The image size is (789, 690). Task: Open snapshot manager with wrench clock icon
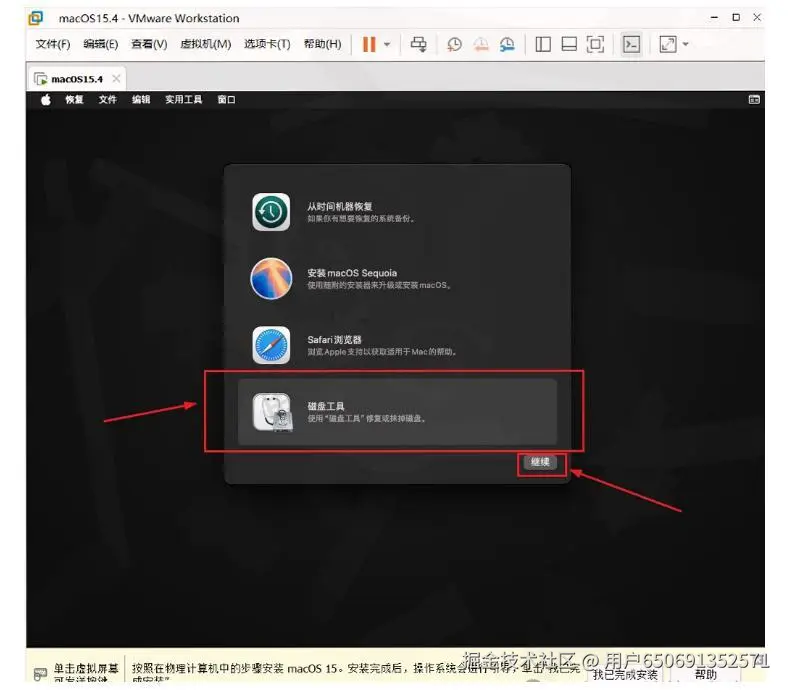507,44
